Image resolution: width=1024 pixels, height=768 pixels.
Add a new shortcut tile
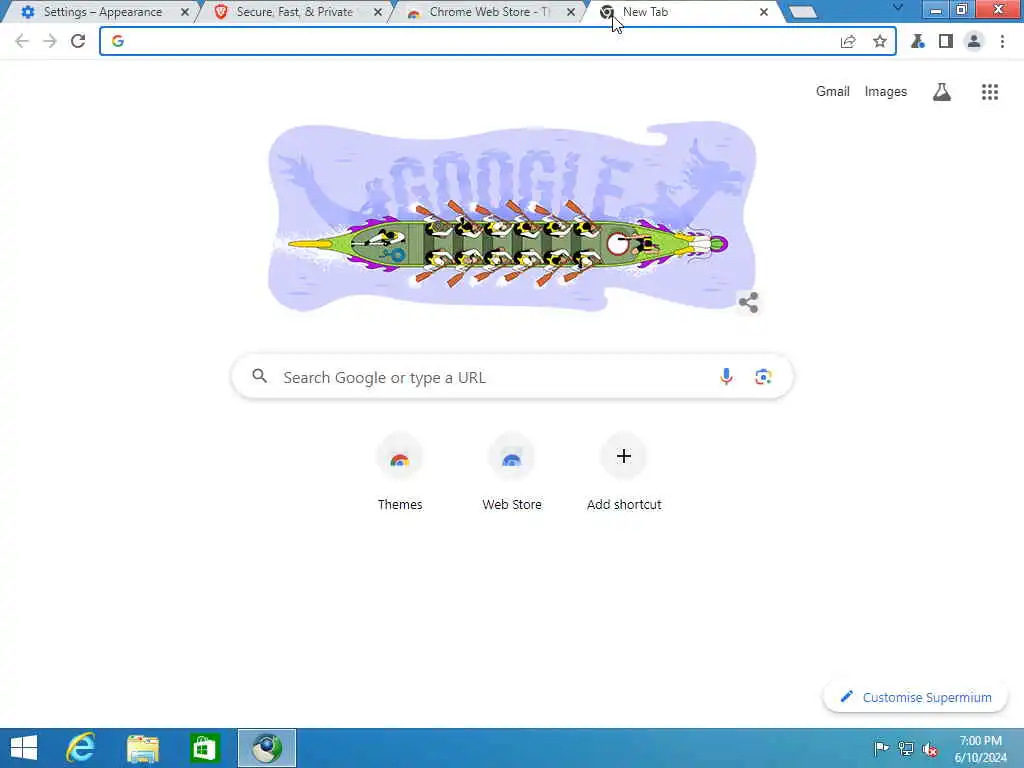[x=624, y=472]
